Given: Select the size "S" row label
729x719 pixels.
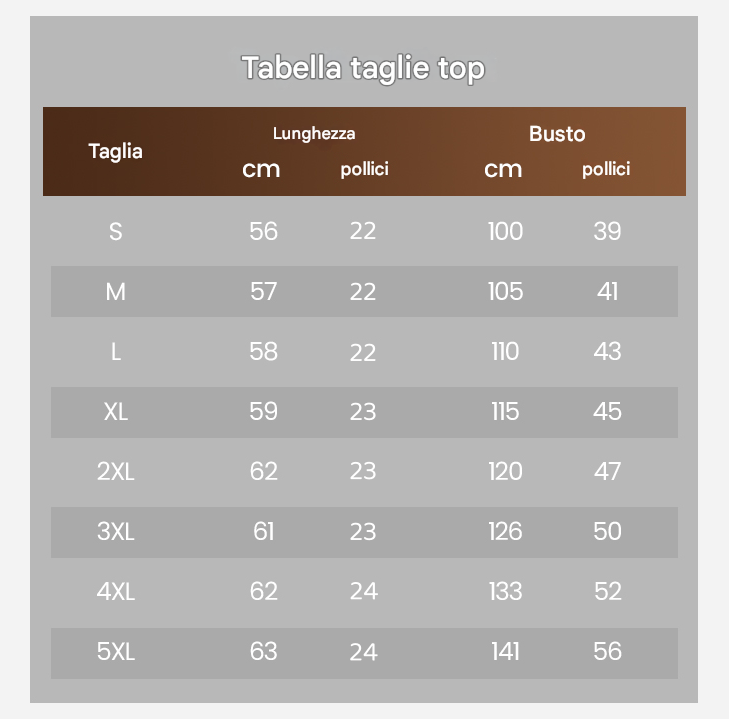Looking at the screenshot, I should click(116, 231).
